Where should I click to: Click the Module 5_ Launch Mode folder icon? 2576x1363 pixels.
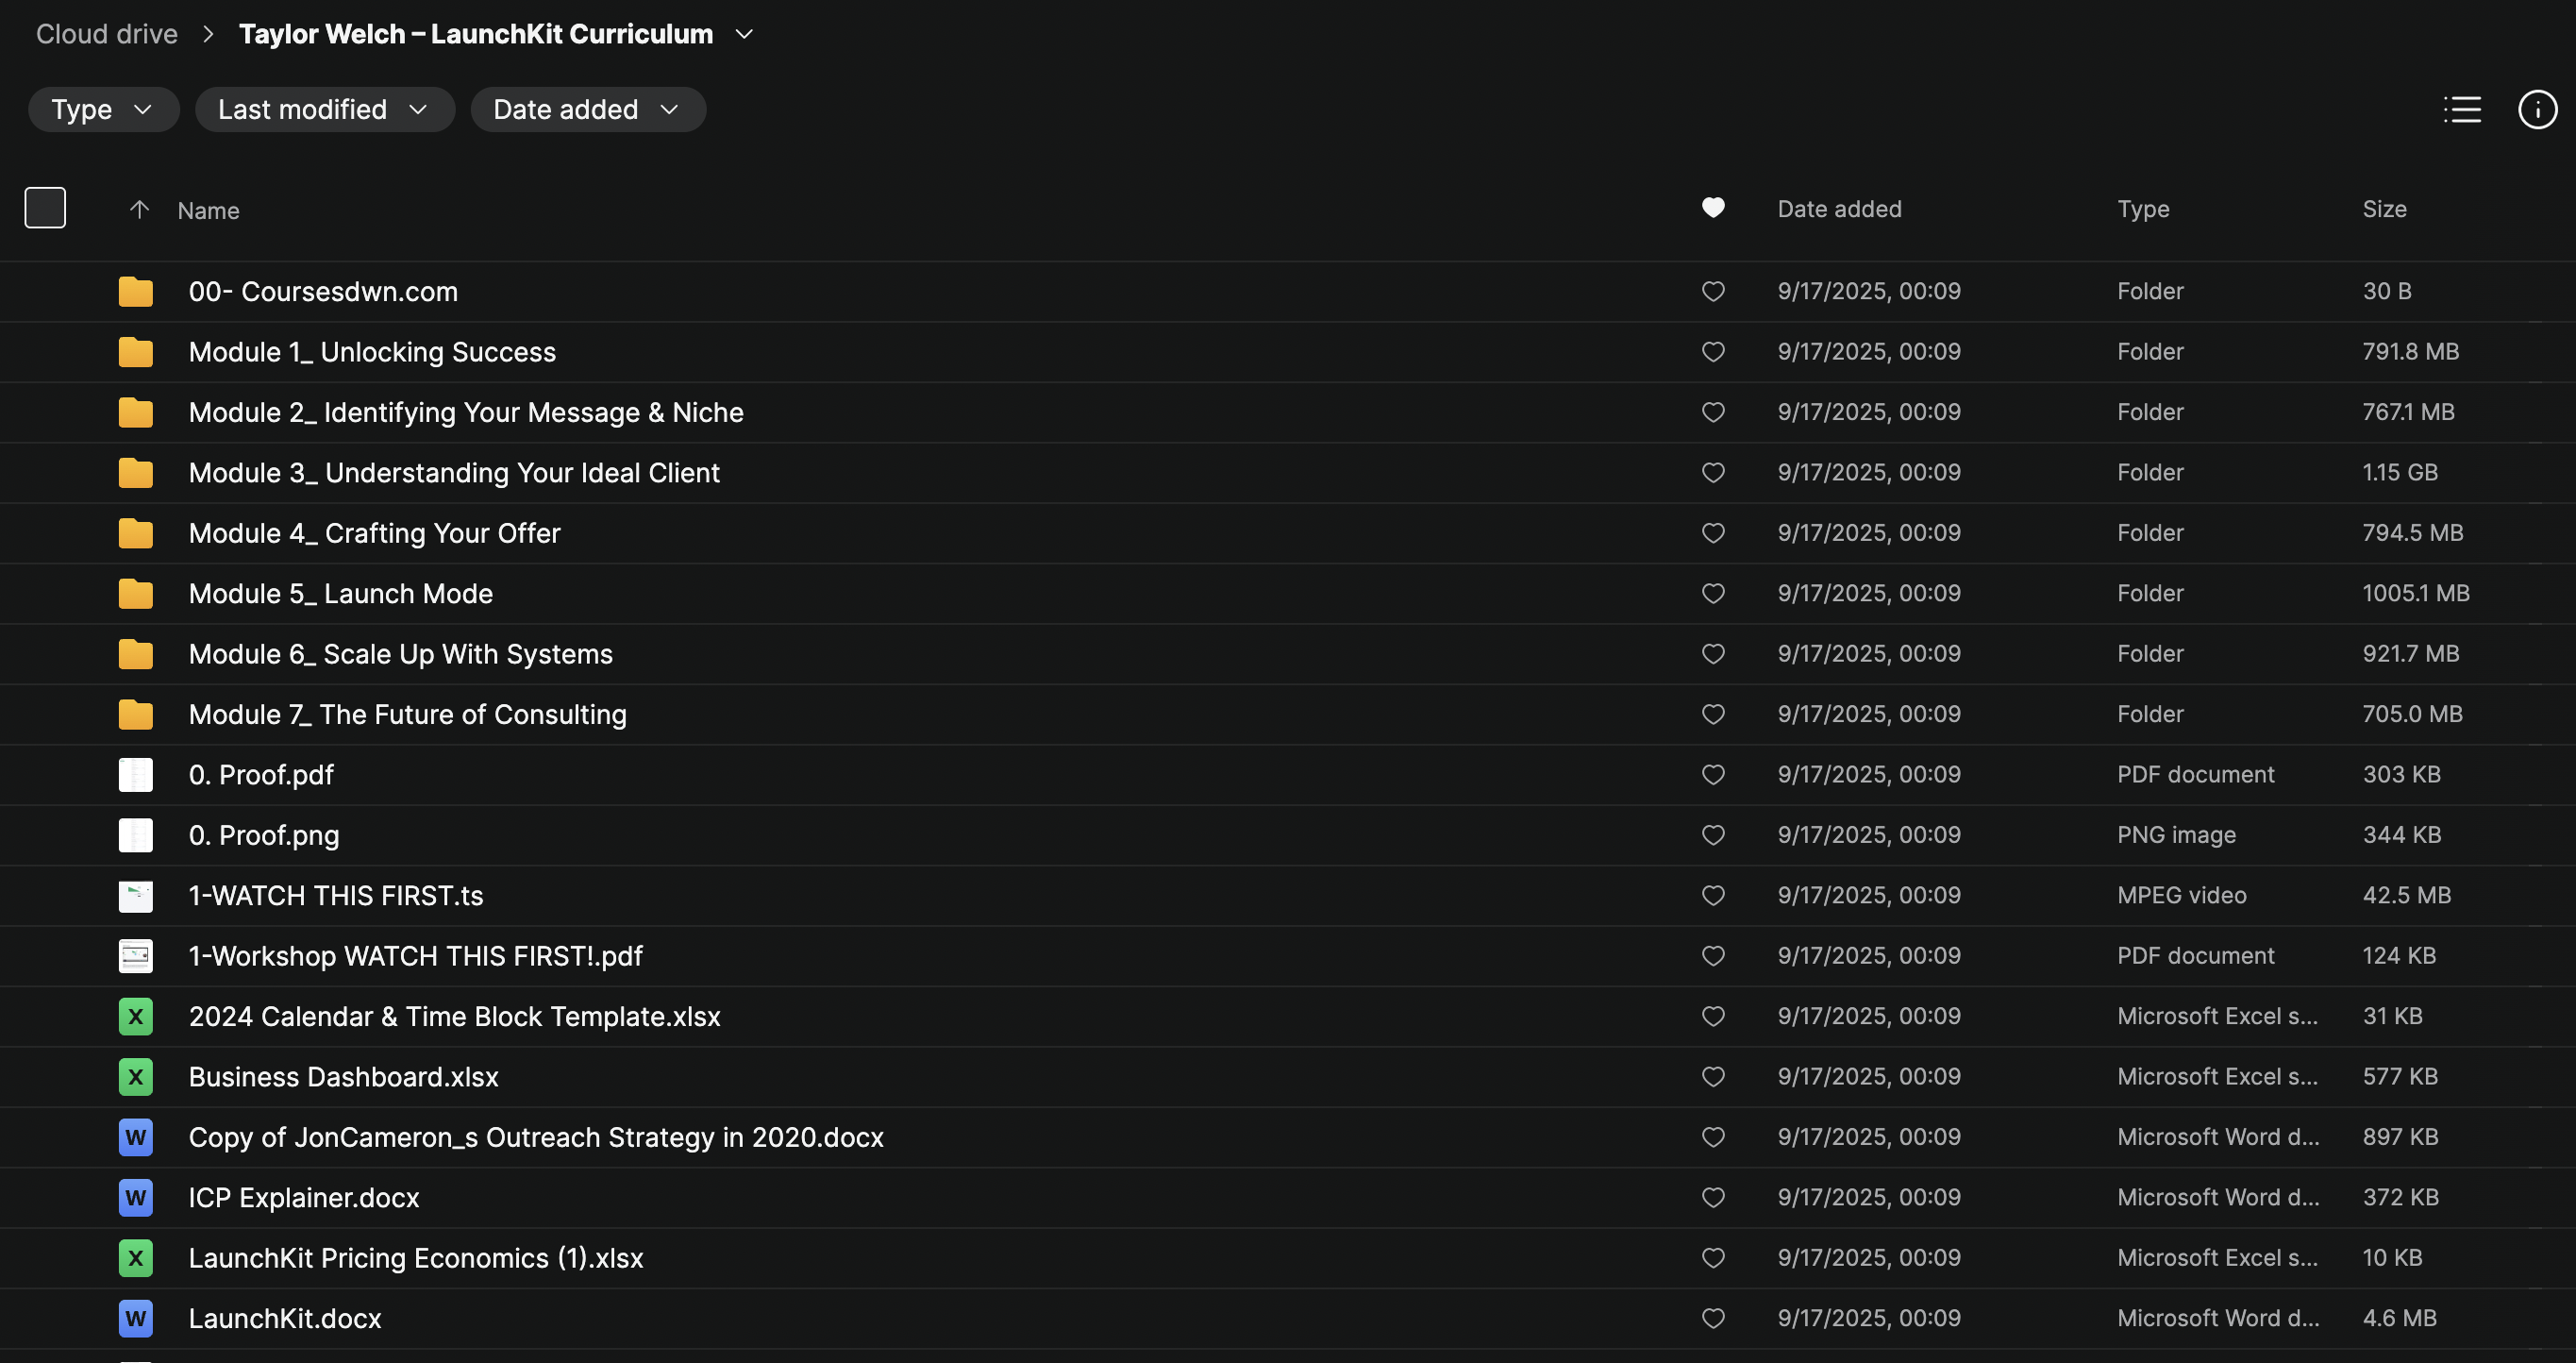(x=135, y=594)
